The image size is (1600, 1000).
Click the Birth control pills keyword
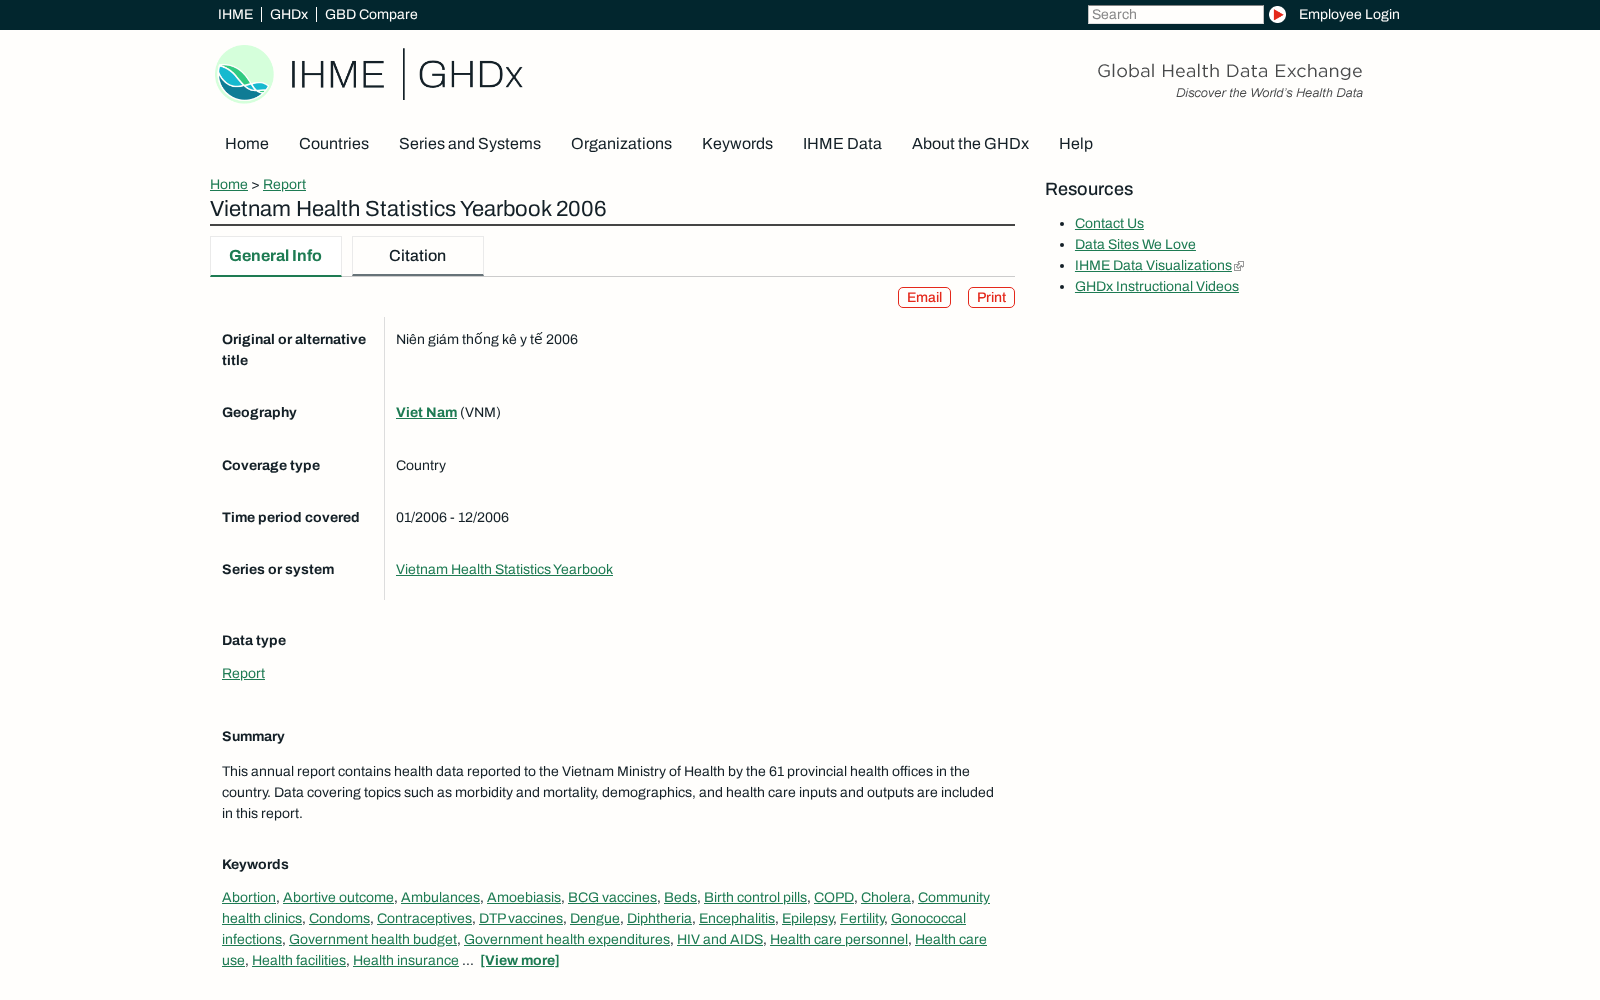(x=755, y=898)
